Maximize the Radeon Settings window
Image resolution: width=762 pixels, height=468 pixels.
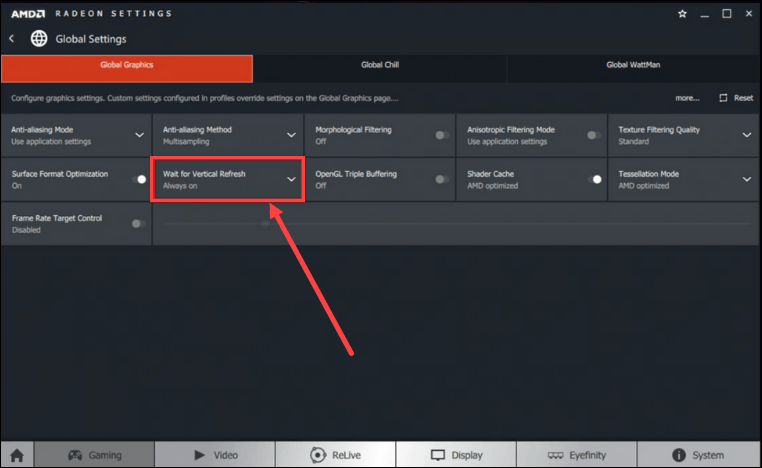(727, 14)
